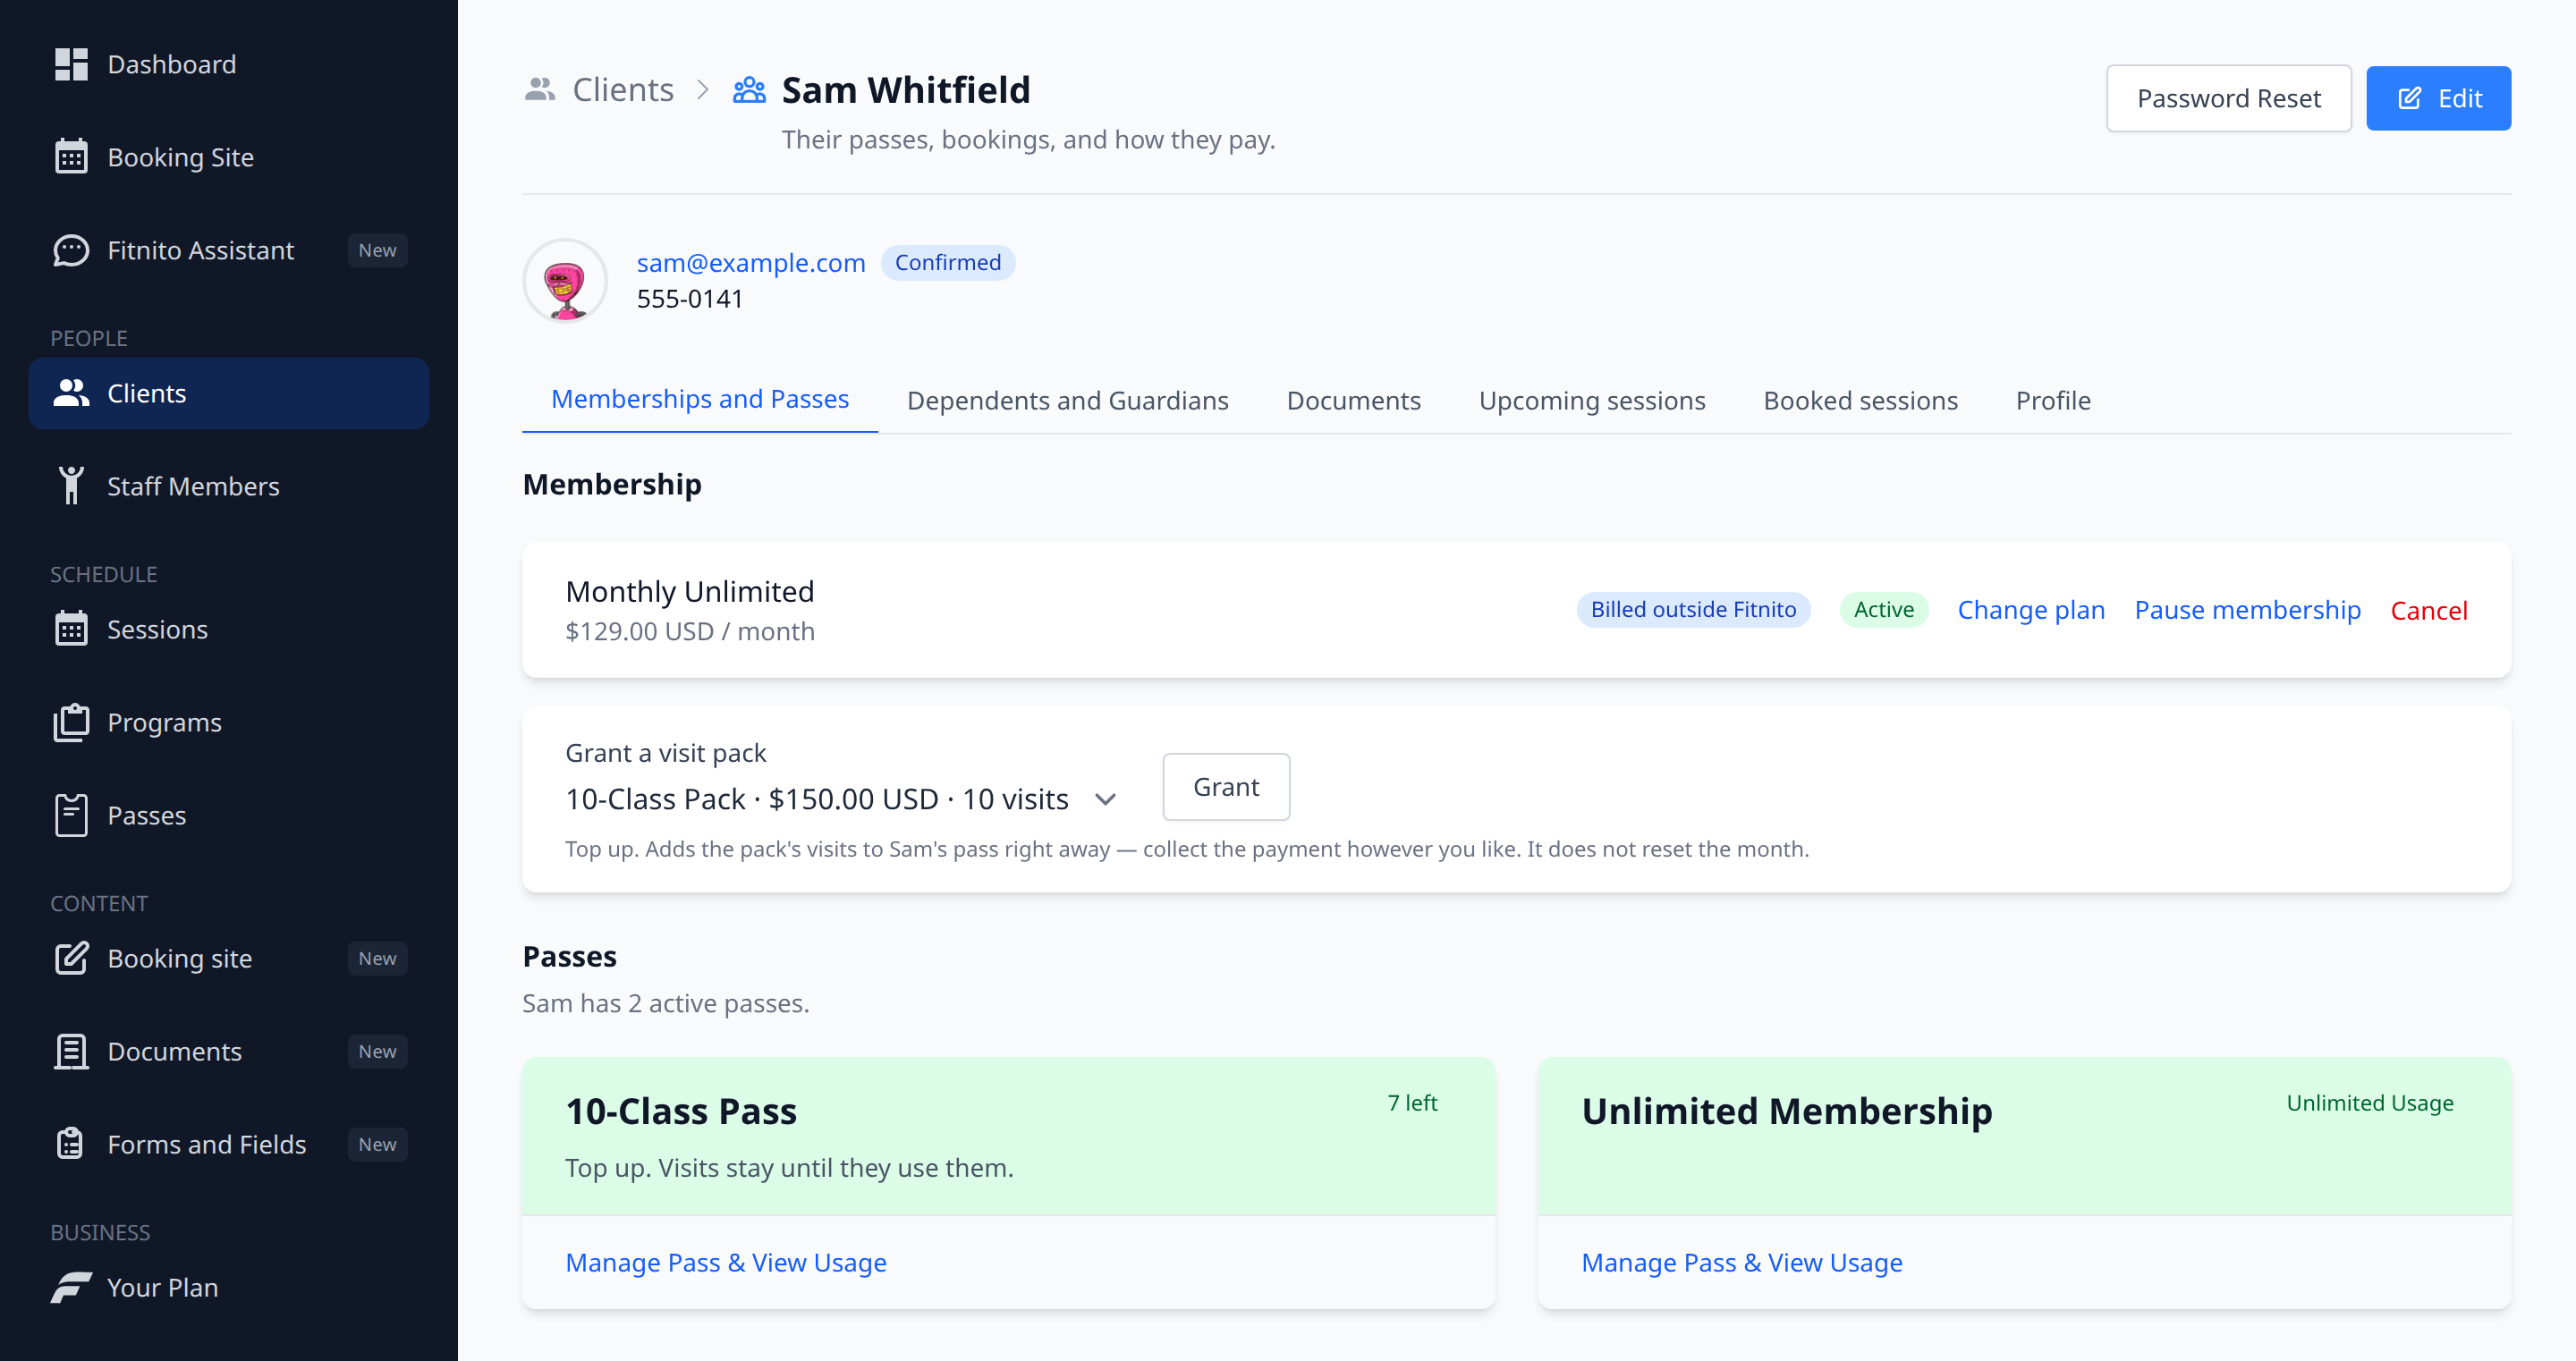Click the Documents sidebar icon
This screenshot has width=2576, height=1361.
point(71,1051)
